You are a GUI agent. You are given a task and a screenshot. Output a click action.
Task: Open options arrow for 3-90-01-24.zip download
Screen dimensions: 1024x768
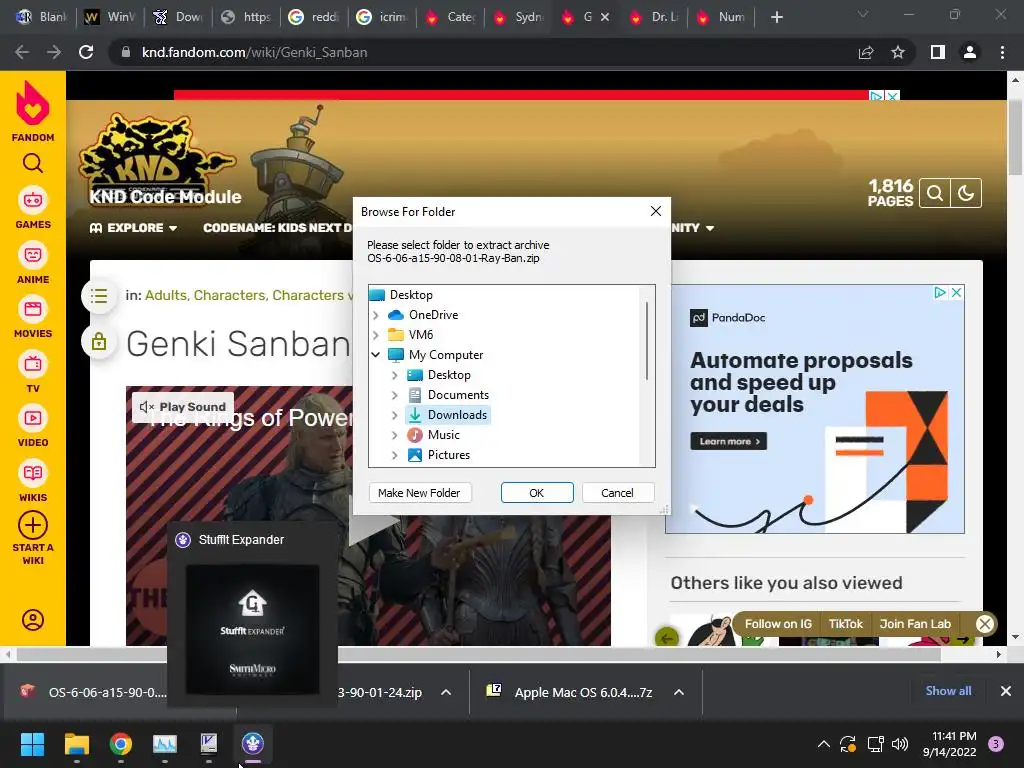(446, 692)
